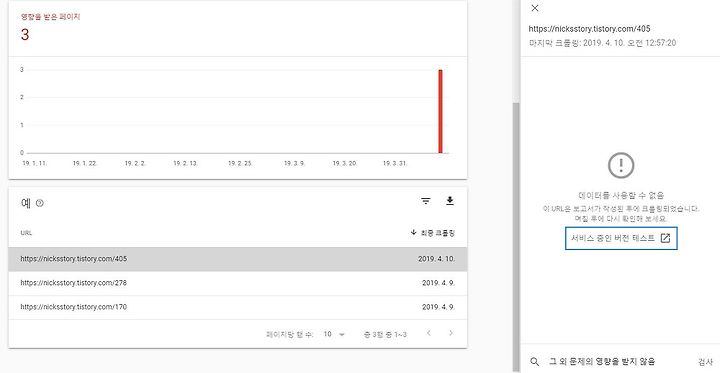Click the search magnifier icon in side panel
The width and height of the screenshot is (720, 373).
[534, 362]
